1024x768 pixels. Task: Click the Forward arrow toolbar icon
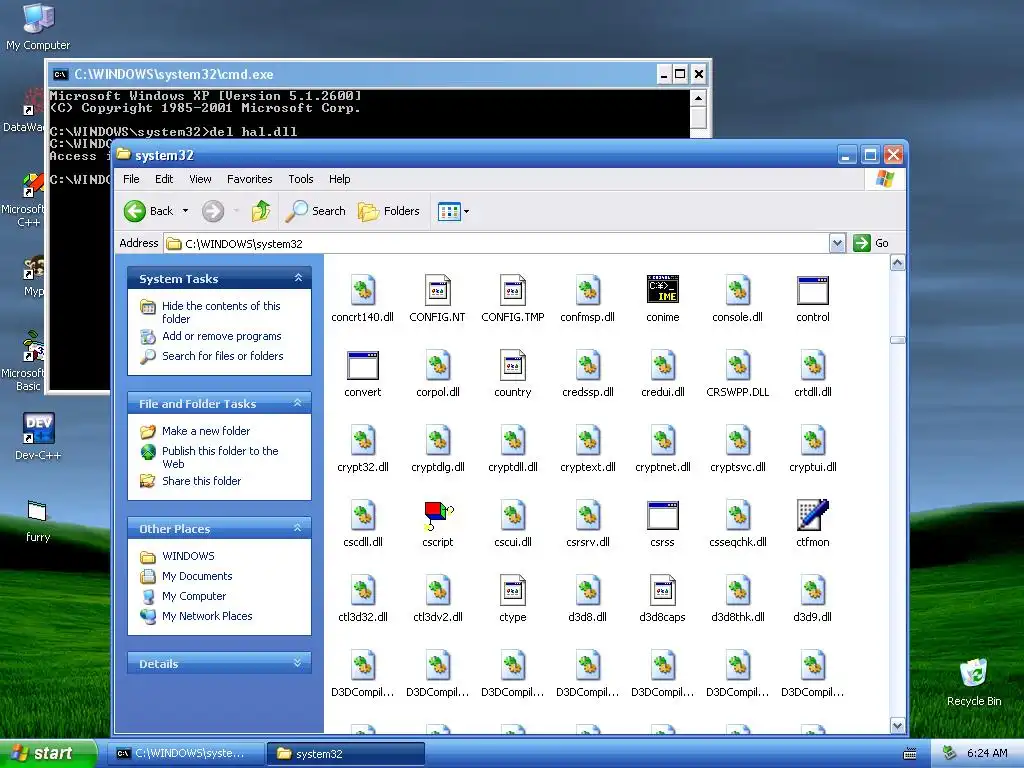pyautogui.click(x=213, y=211)
